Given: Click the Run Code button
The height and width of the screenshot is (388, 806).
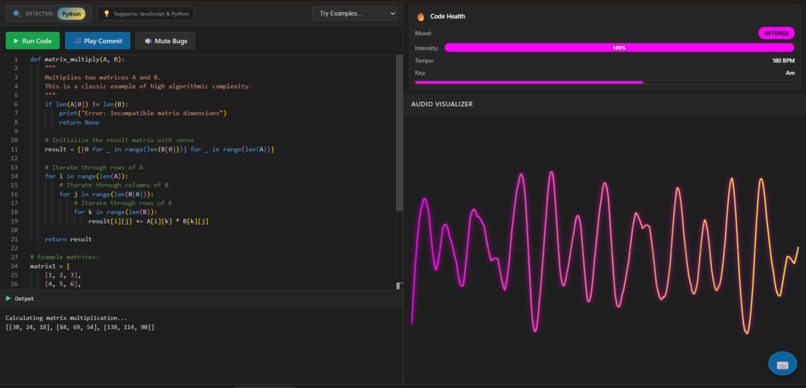Looking at the screenshot, I should coord(33,41).
